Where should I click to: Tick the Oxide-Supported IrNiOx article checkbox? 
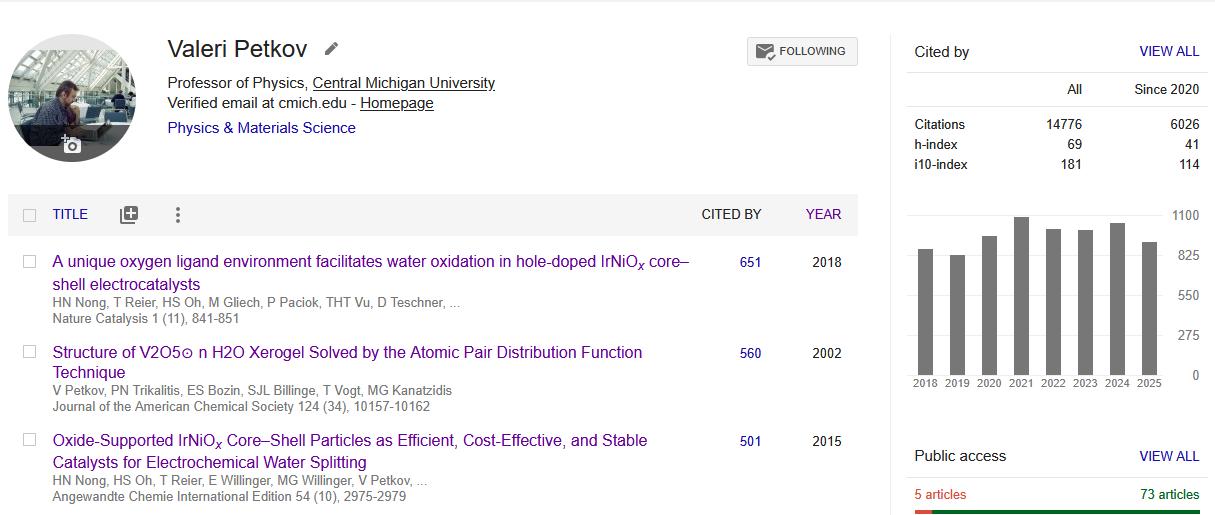point(29,440)
